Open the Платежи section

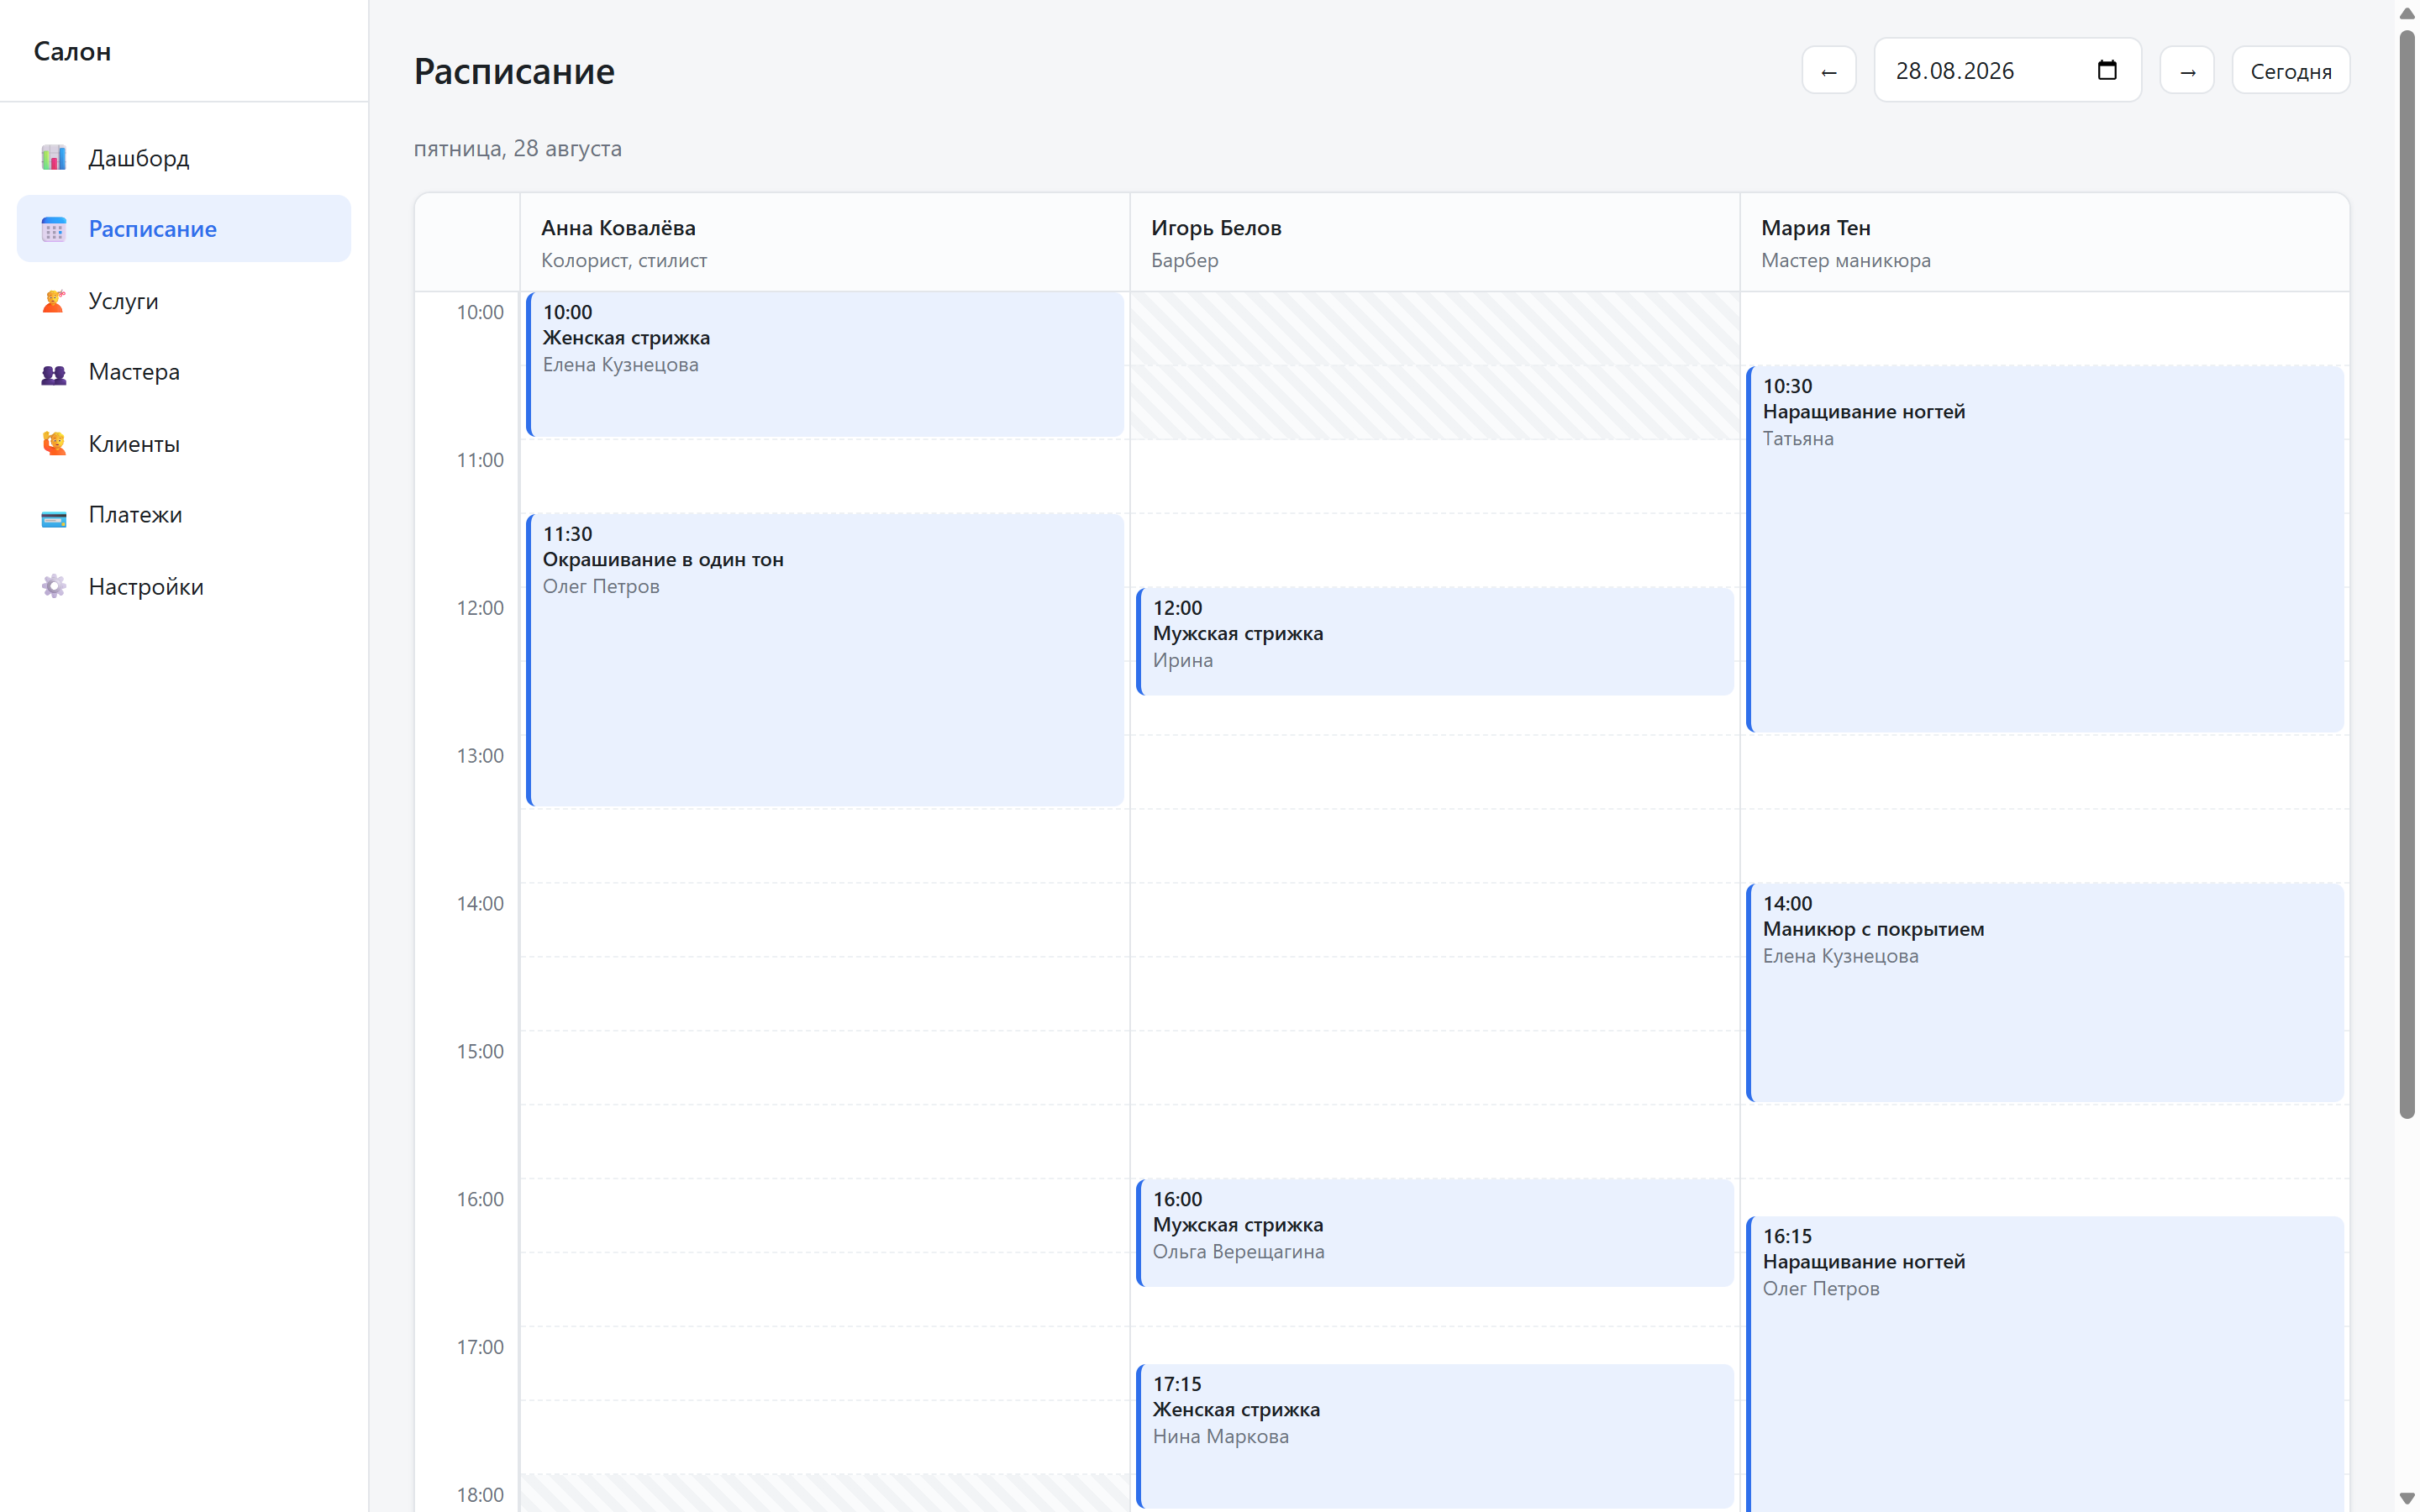184,515
